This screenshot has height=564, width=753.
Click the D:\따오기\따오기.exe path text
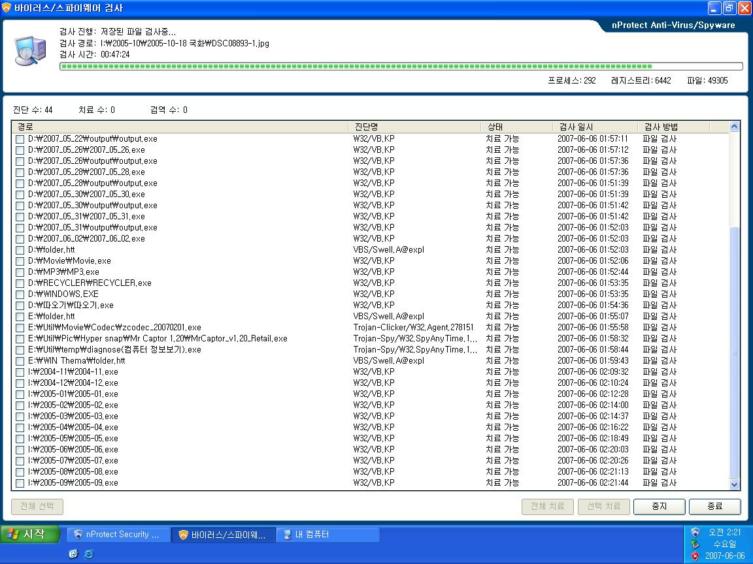tap(71, 305)
